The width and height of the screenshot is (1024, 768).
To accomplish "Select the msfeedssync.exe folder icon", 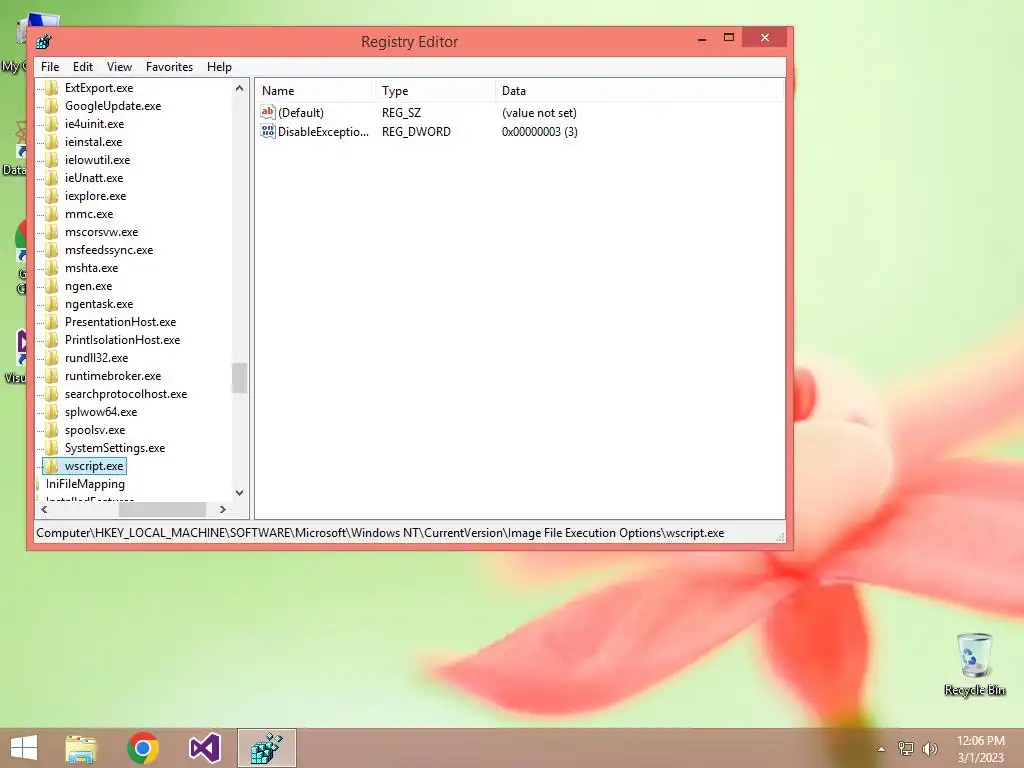I will (52, 249).
